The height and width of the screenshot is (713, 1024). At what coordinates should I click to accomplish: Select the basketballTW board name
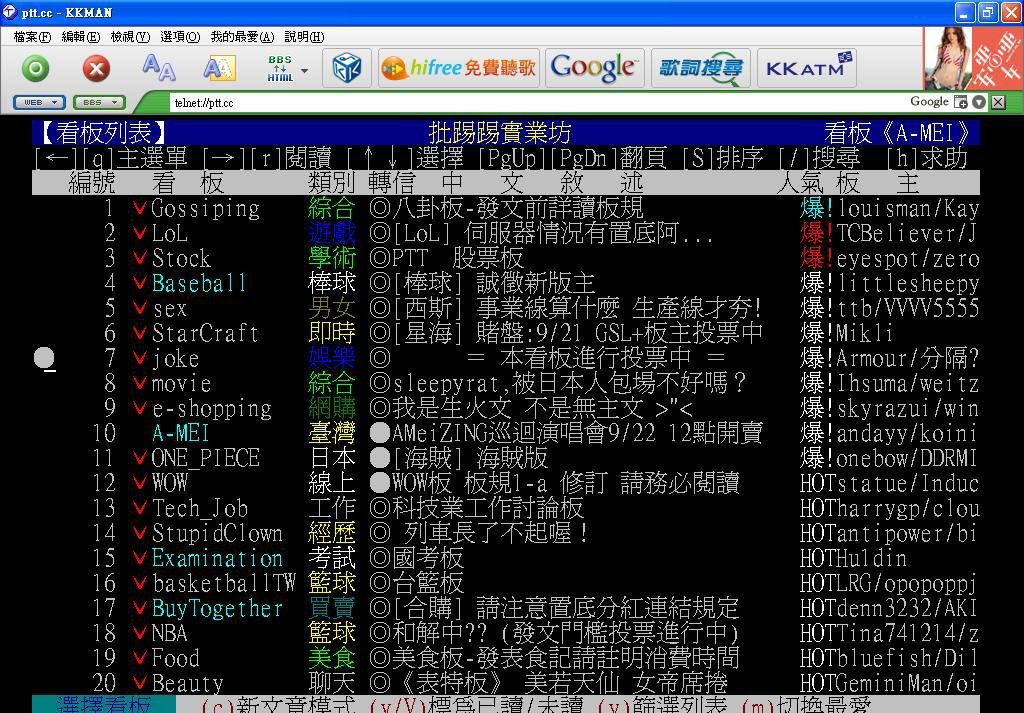point(223,583)
